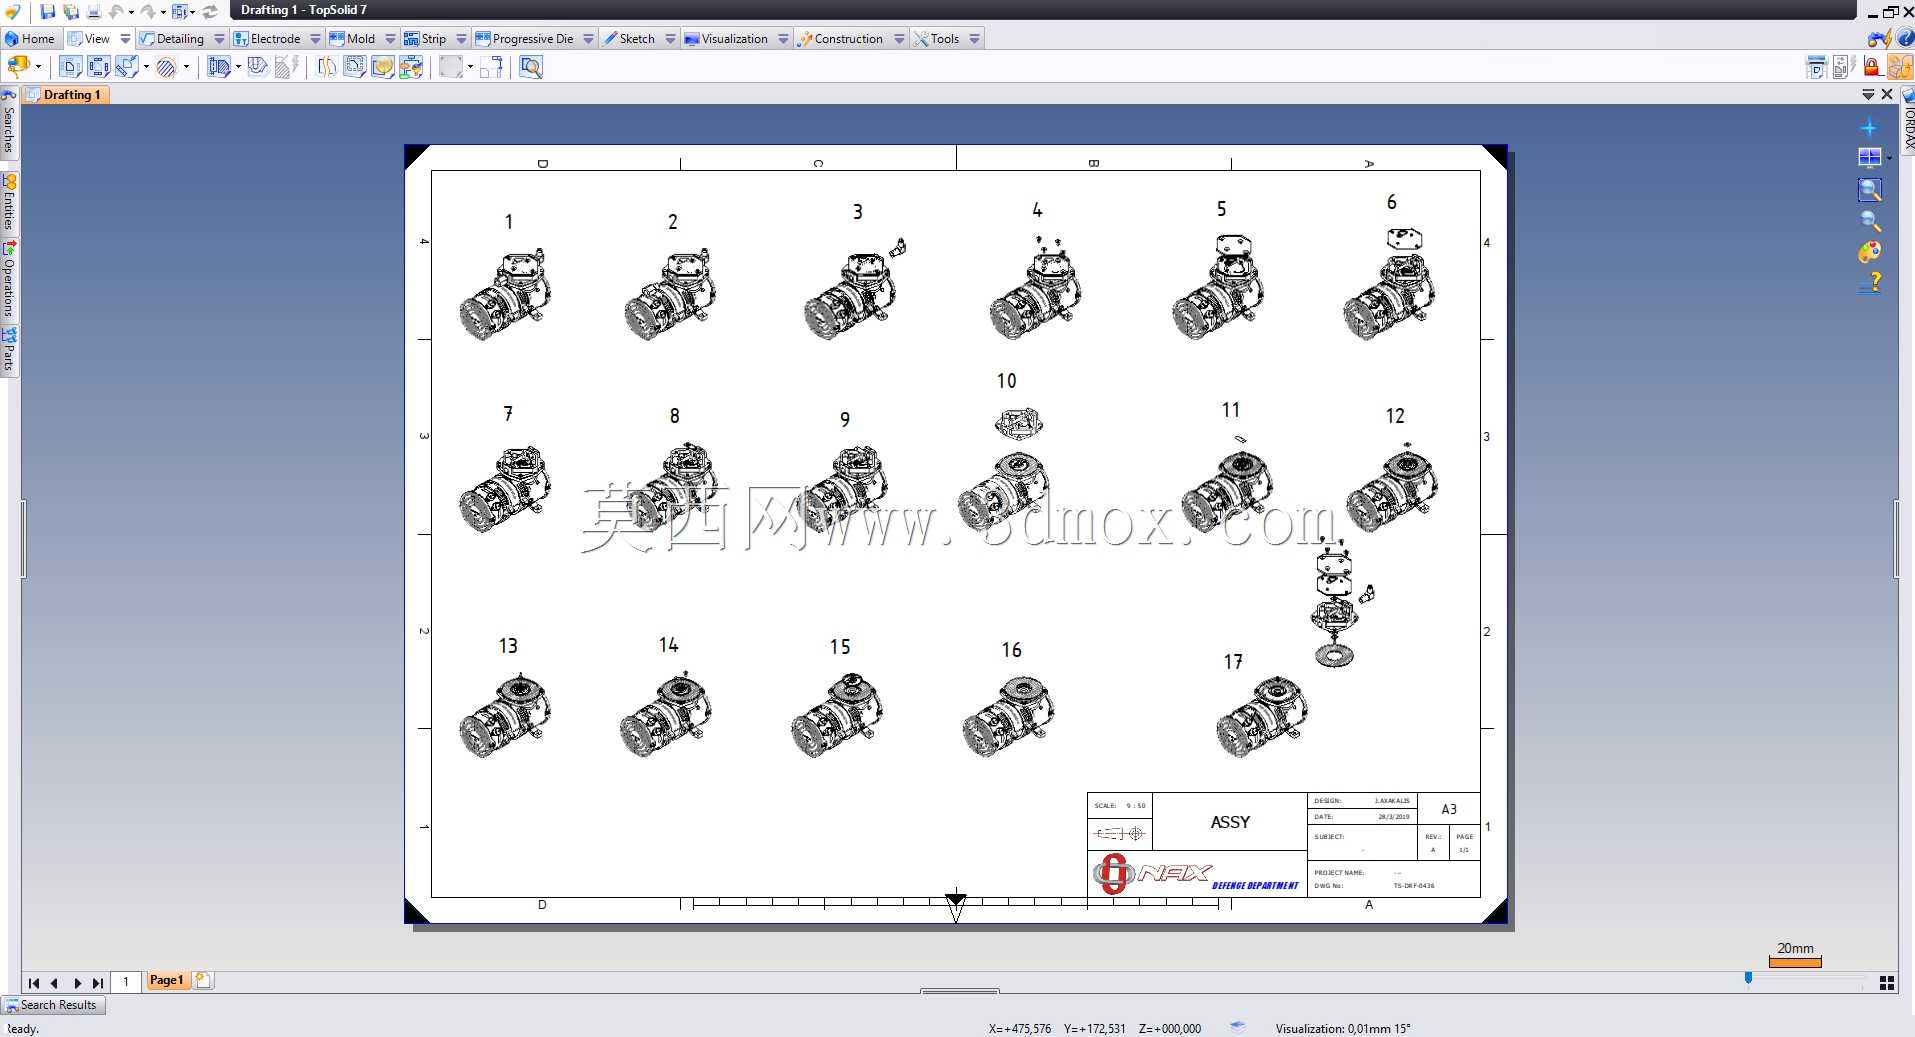
Task: Click the highlighted orange box icon top right
Action: pos(1899,67)
